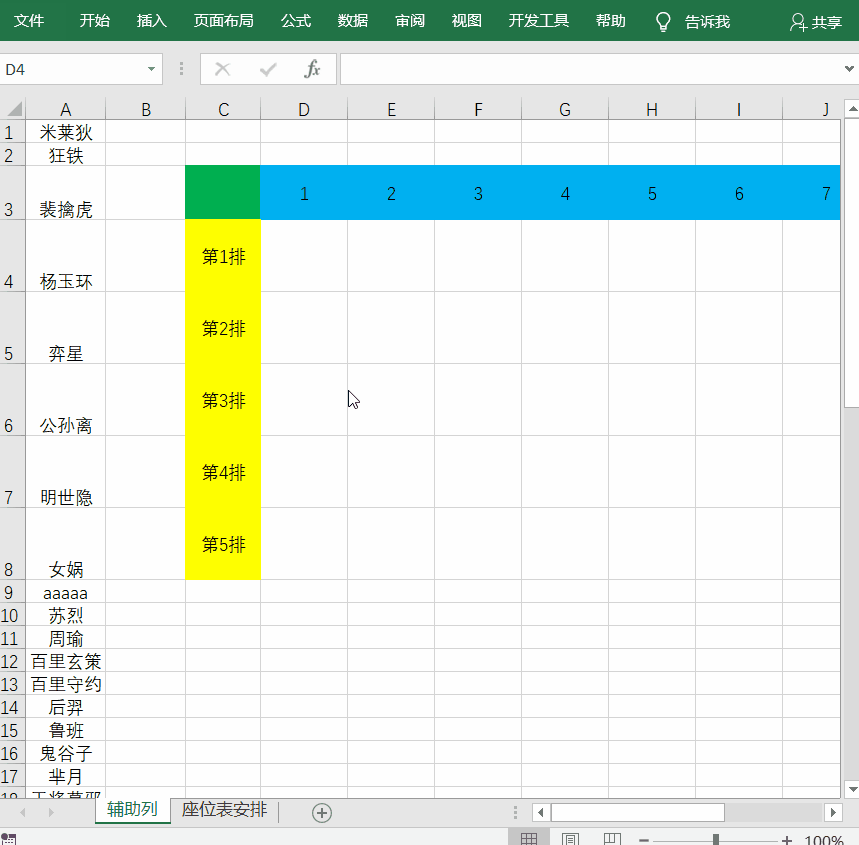
Task: Select yellow cell 第3排
Action: (223, 400)
